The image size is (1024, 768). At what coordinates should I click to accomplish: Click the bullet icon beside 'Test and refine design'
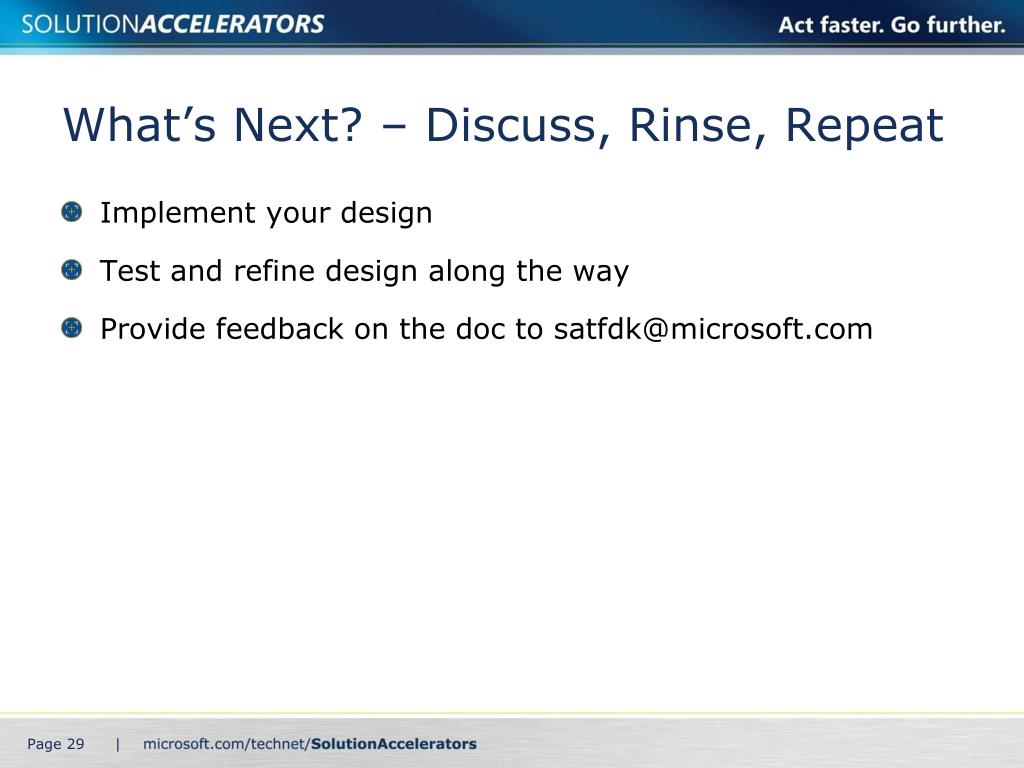pos(72,270)
